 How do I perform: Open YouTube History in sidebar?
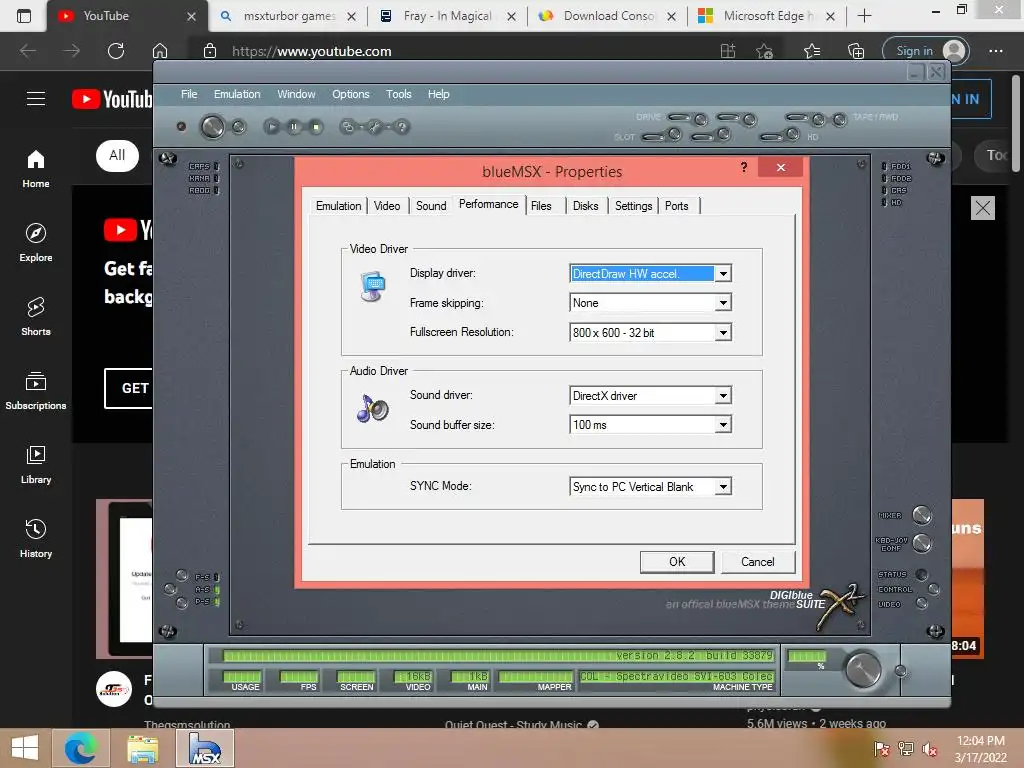pyautogui.click(x=35, y=538)
